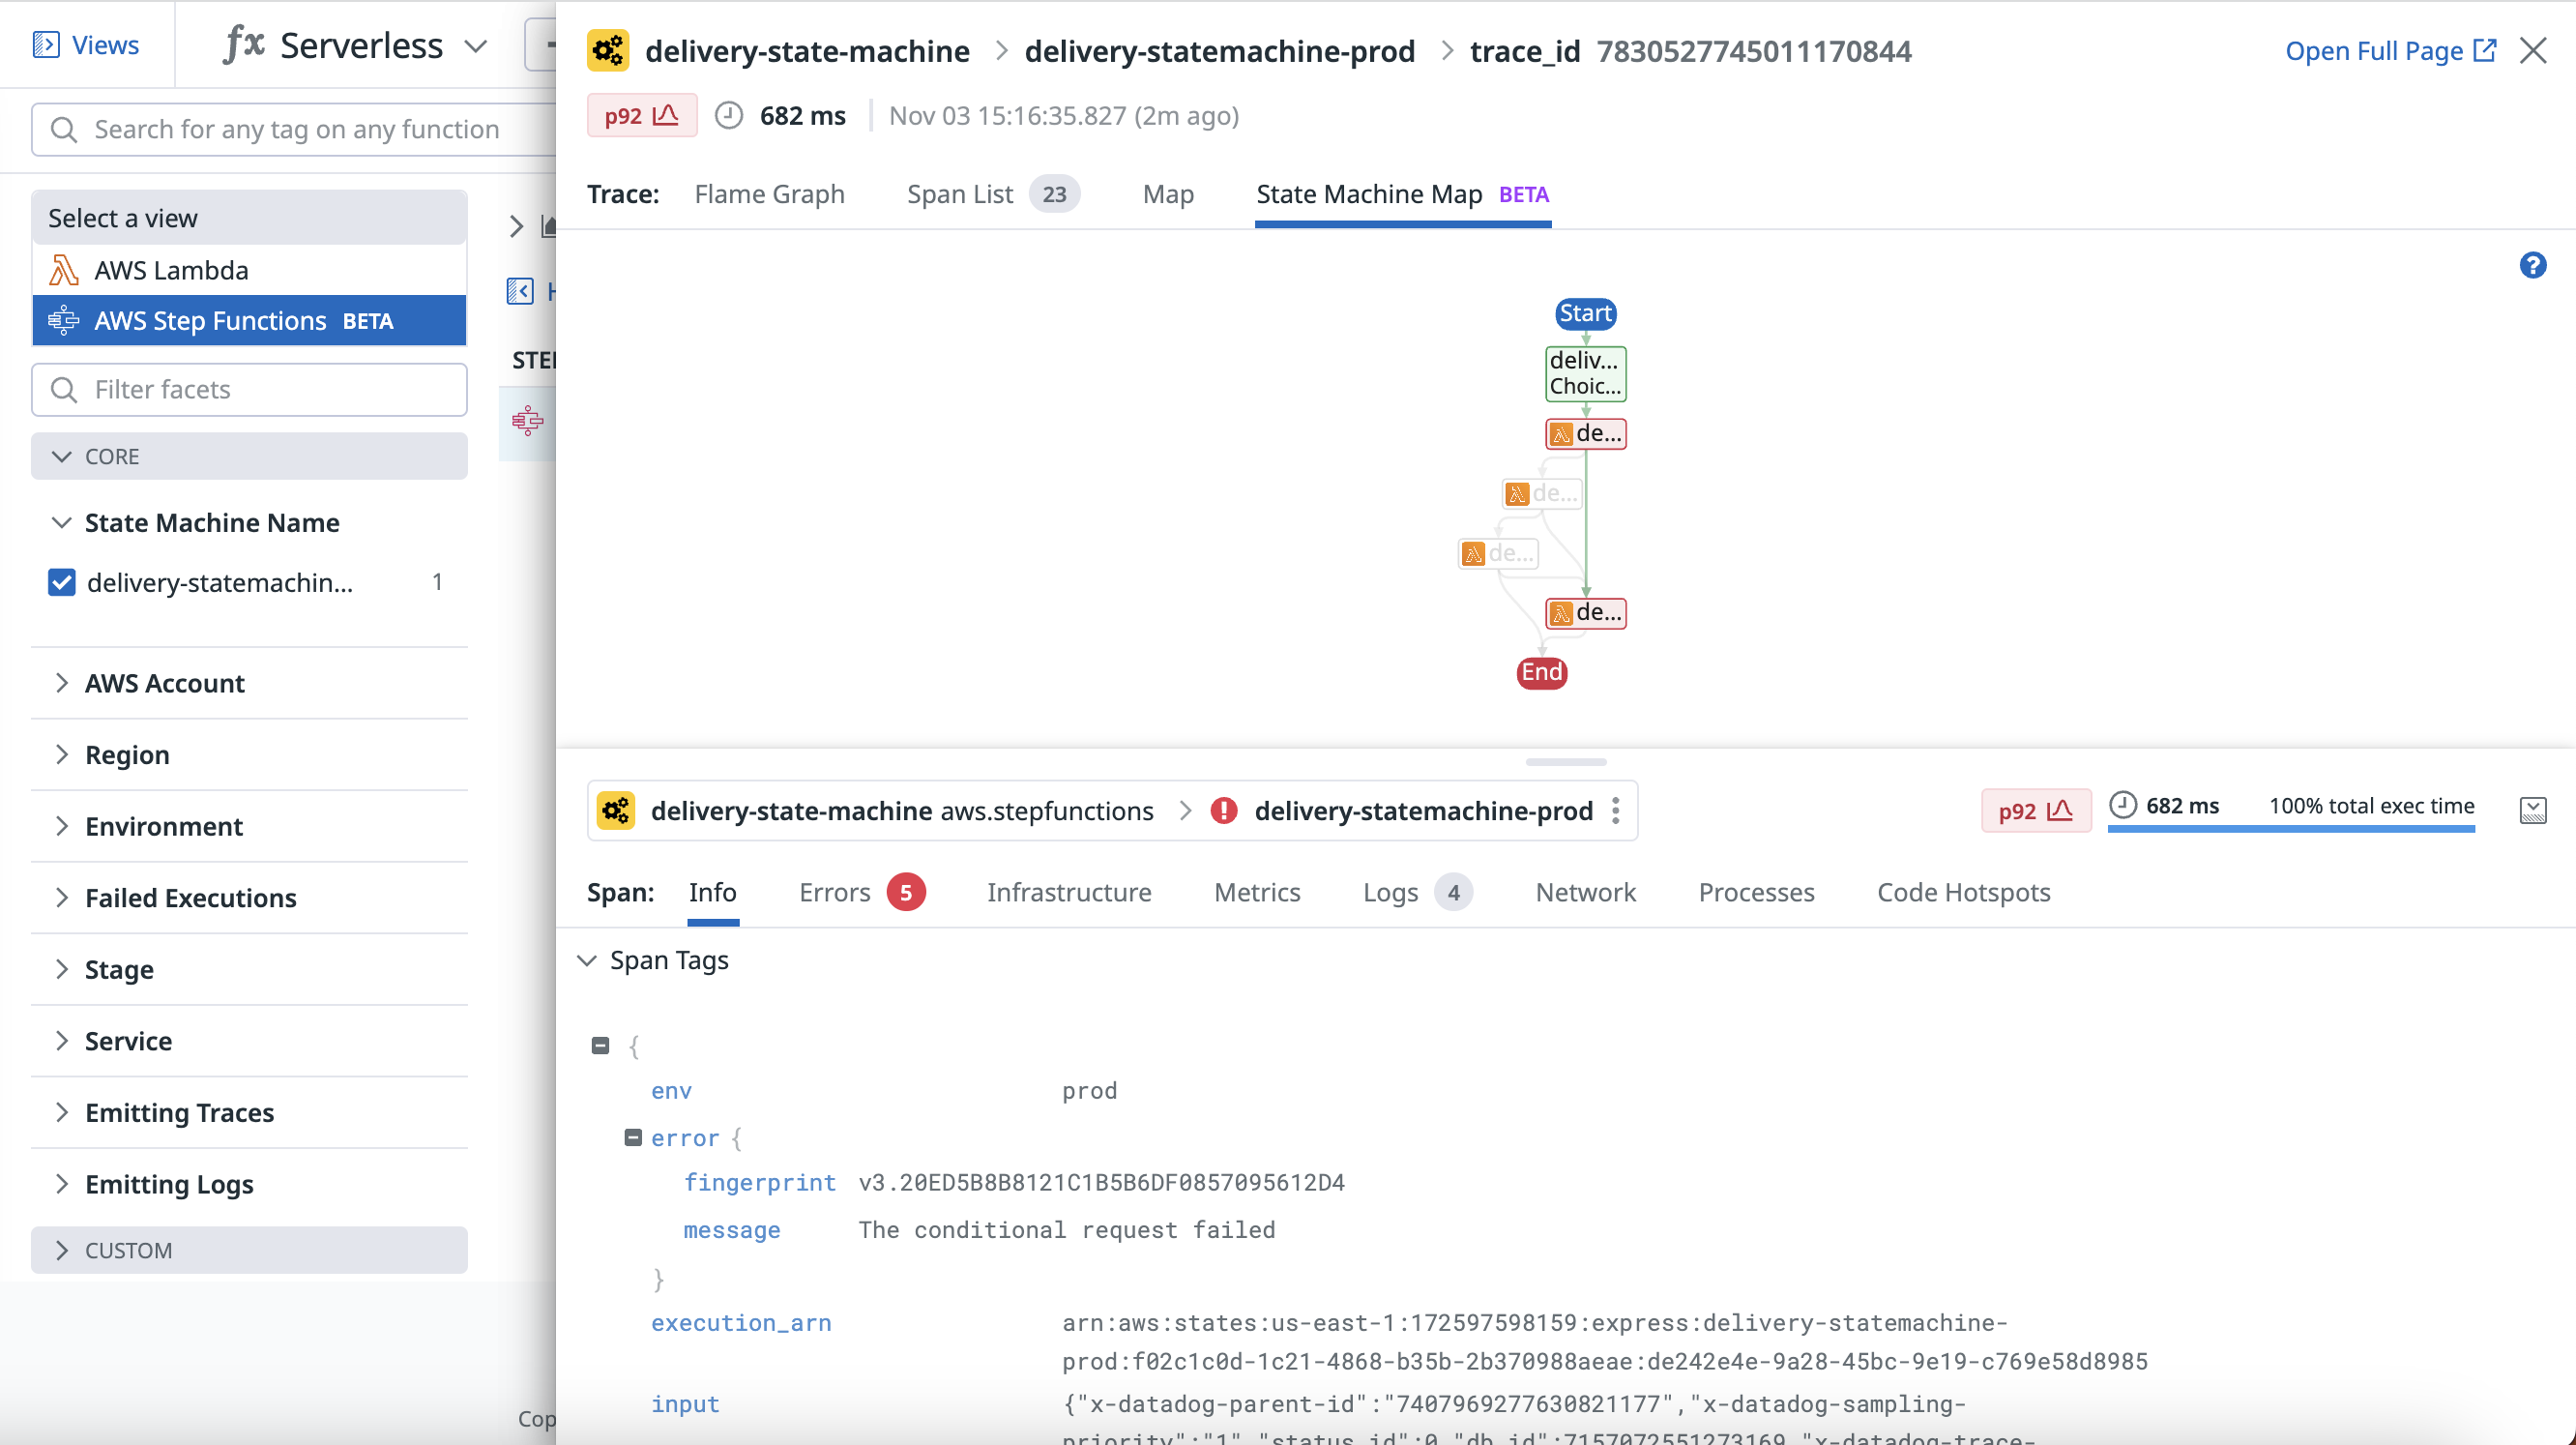Screen dimensions: 2576x1445
Task: Select the span Info tab
Action: 712,892
